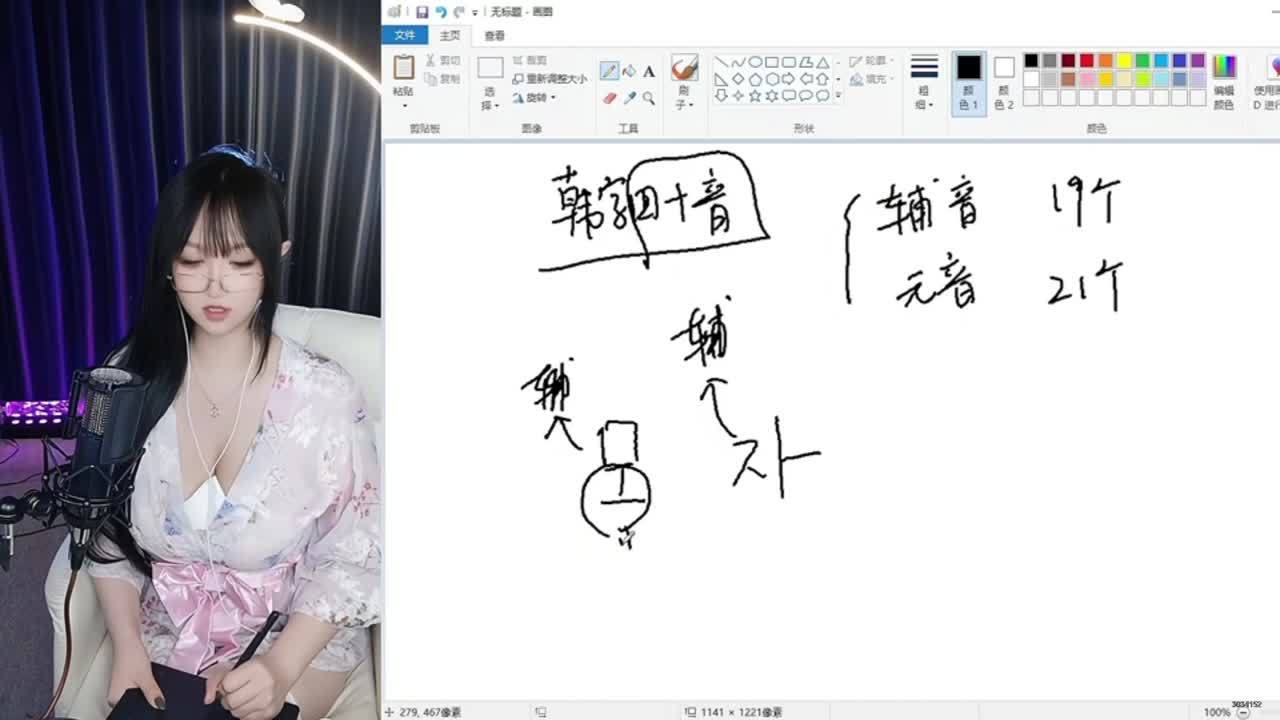
Task: Pick the purple color swatch
Action: click(1198, 61)
